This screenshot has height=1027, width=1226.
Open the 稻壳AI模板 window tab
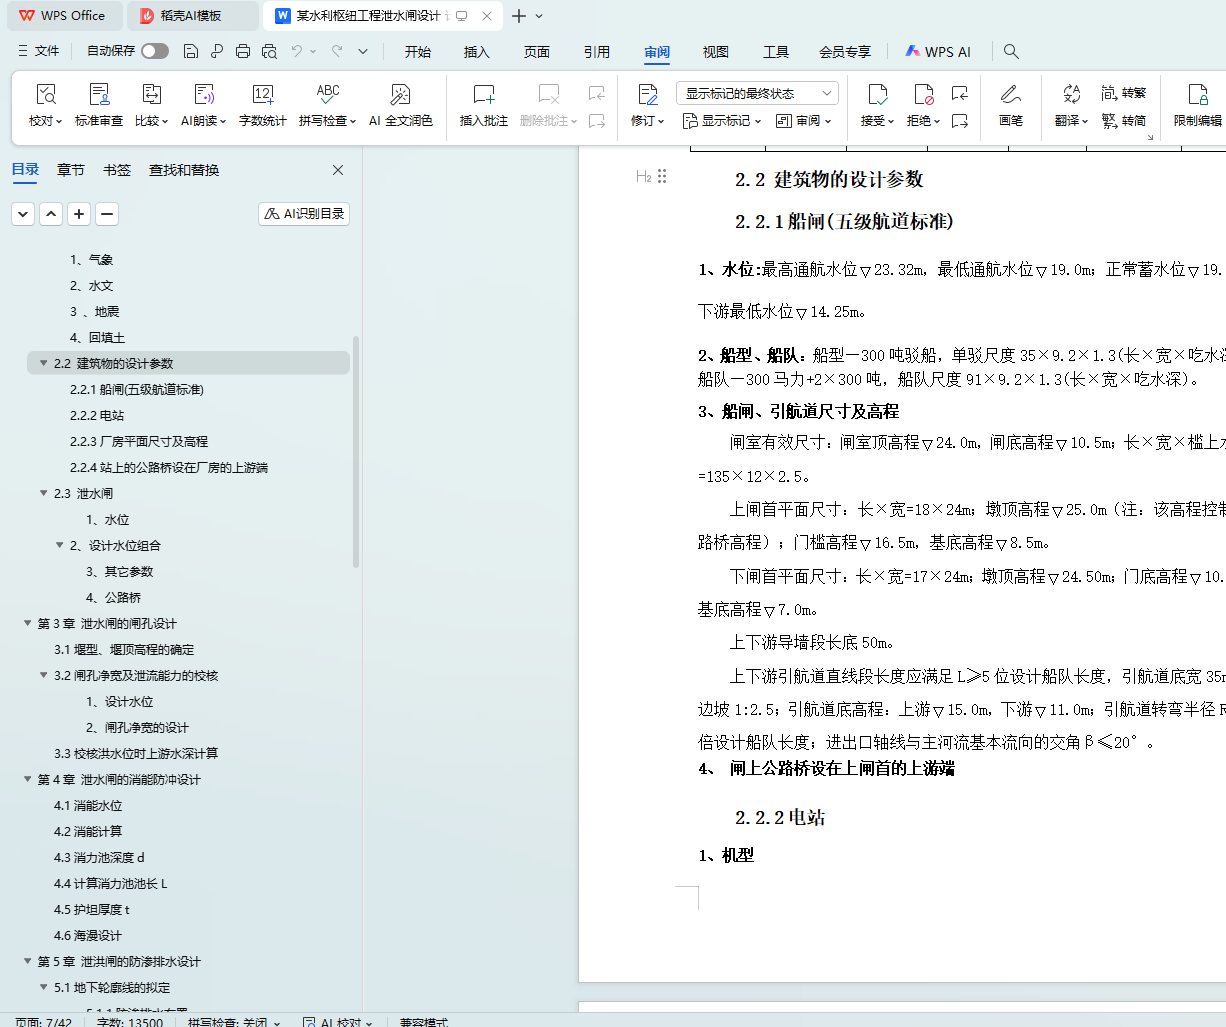(191, 16)
